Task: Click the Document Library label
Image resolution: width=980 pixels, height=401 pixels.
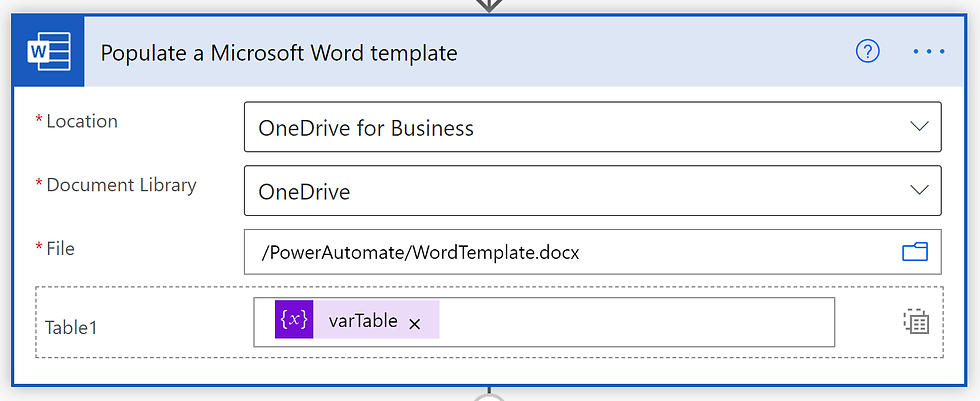Action: 121,185
